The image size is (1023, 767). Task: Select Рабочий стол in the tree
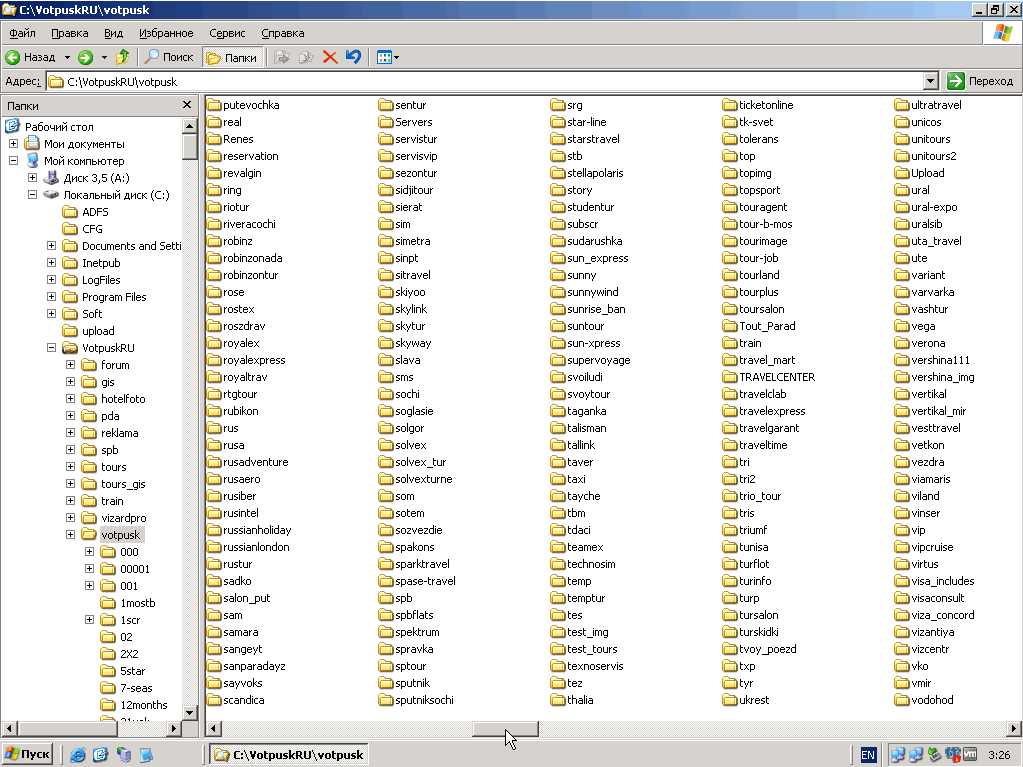point(59,127)
